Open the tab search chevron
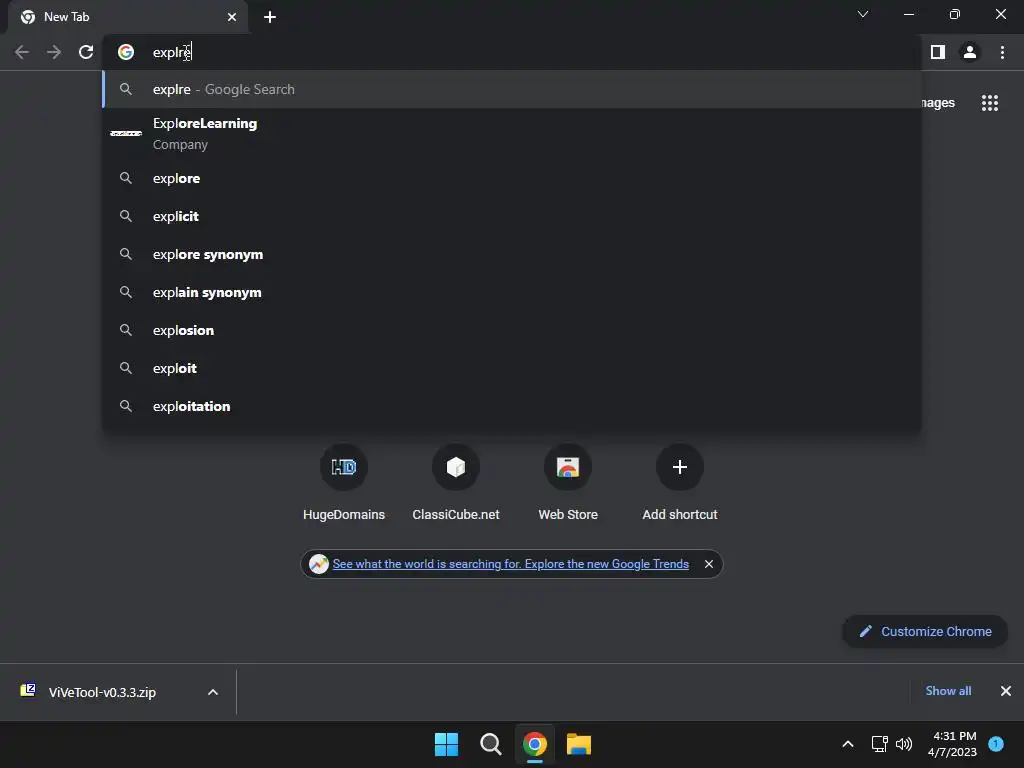Screen dimensions: 1024x768 pos(863,14)
